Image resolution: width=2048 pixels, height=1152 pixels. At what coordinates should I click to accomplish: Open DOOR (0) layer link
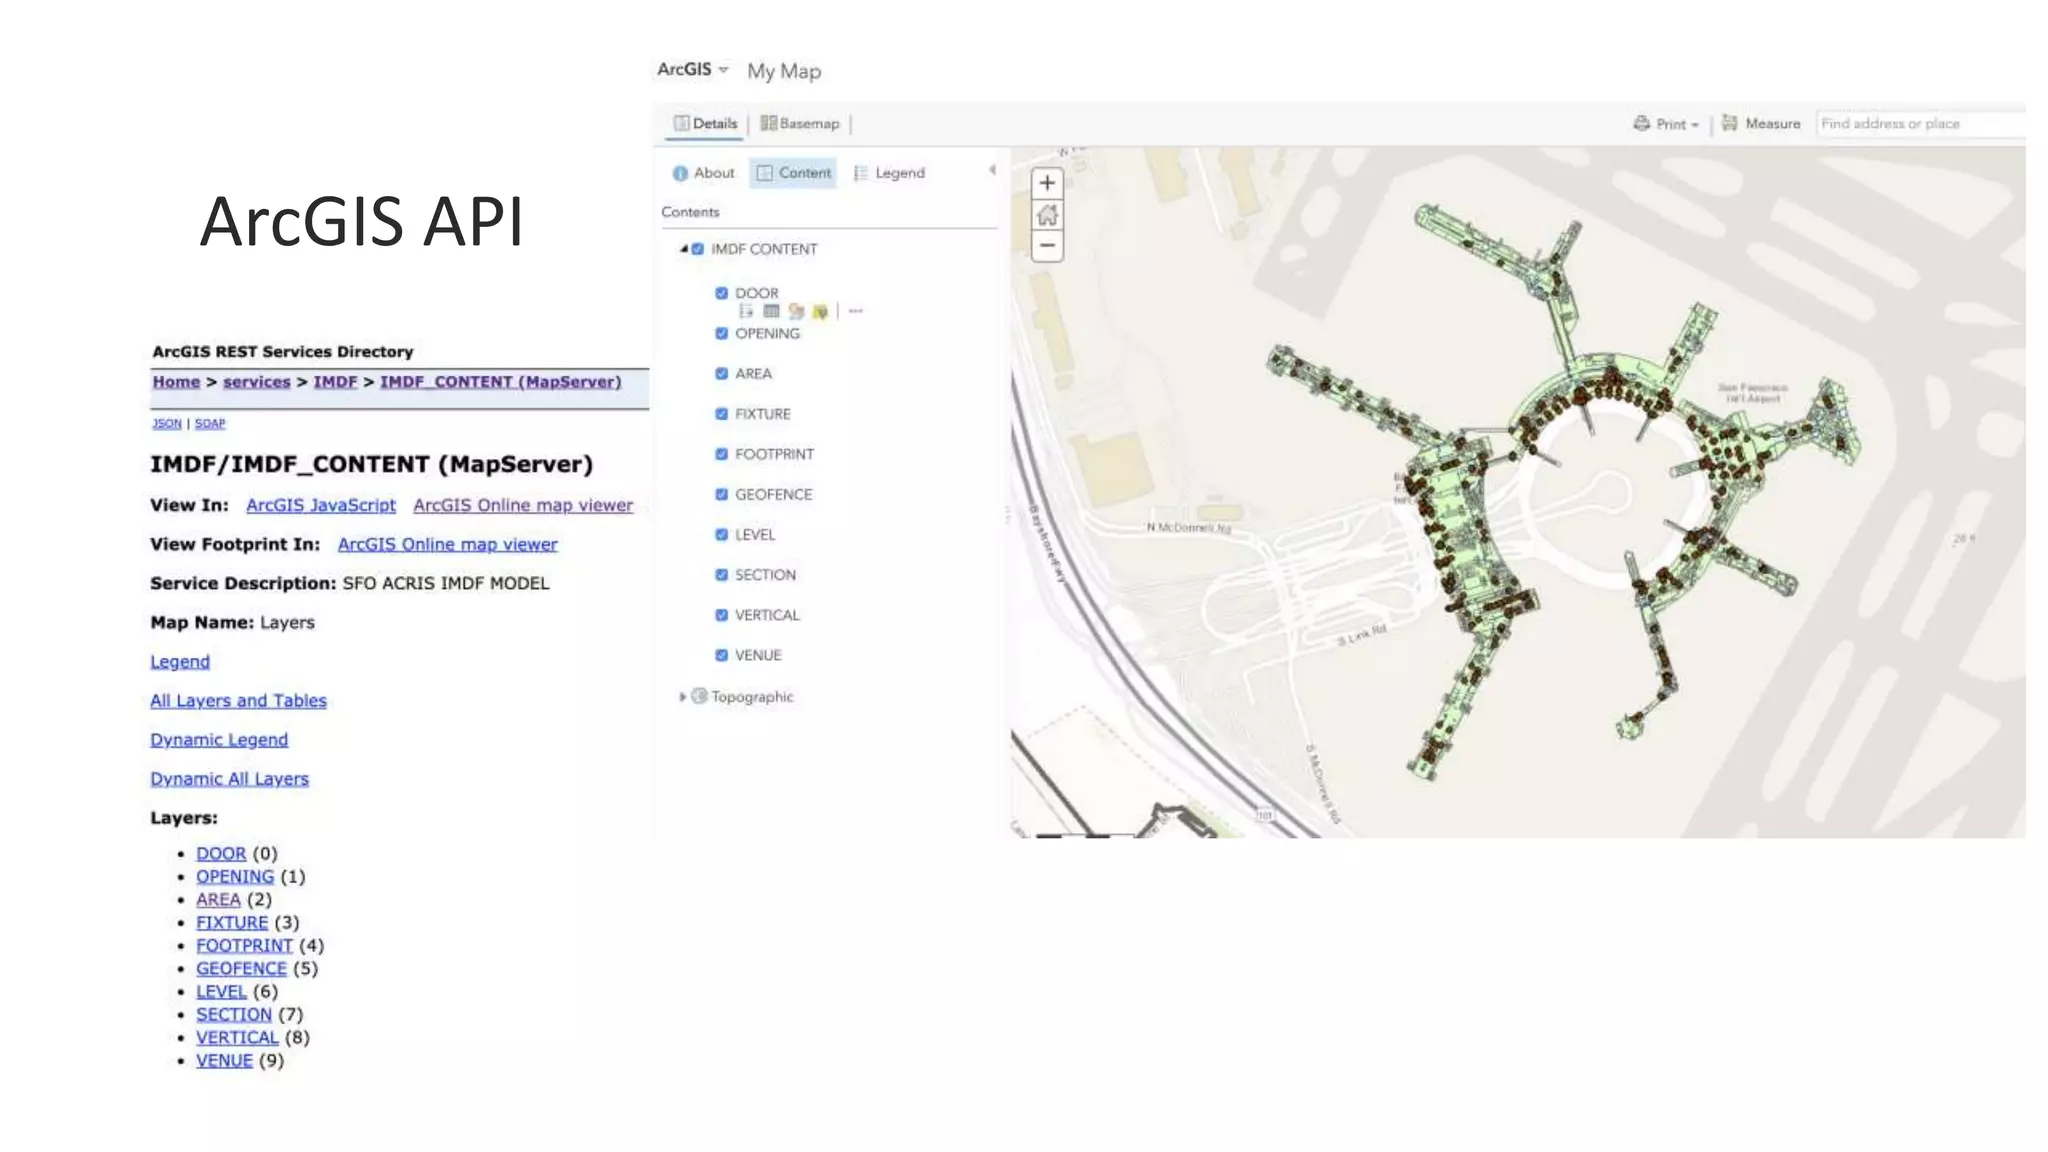(x=221, y=854)
